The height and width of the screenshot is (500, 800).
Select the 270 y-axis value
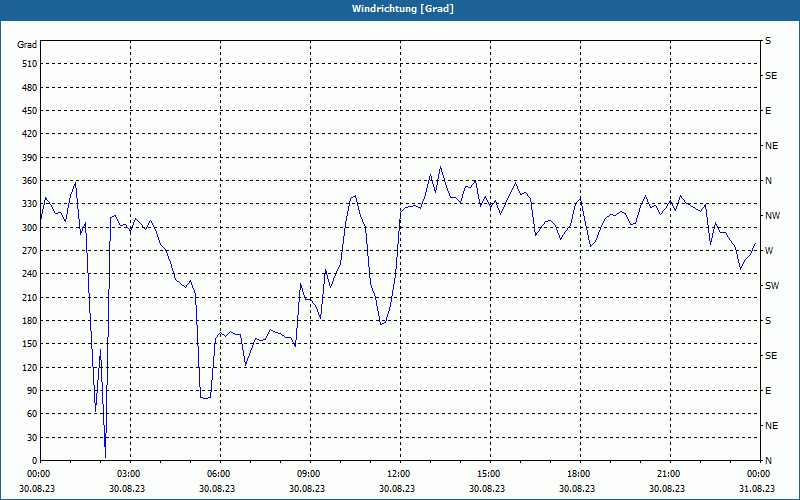[30, 251]
